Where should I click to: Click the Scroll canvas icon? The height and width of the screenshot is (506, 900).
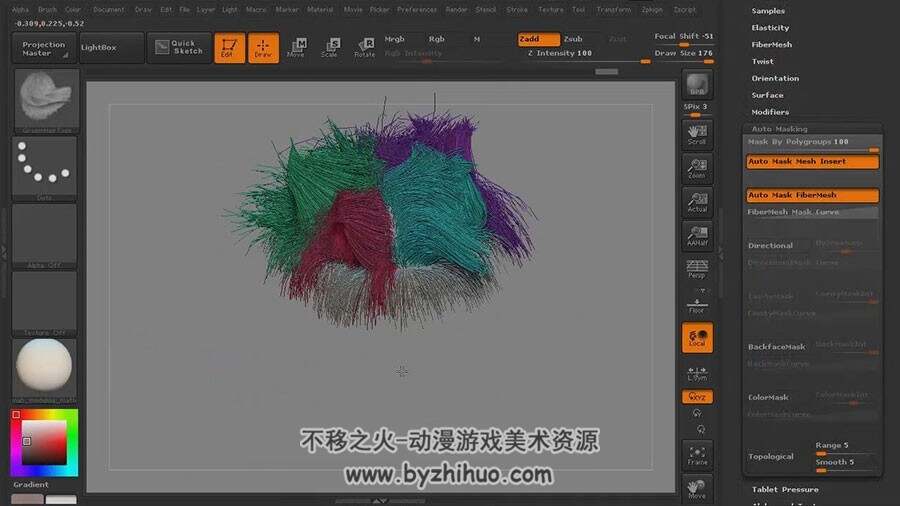[x=697, y=134]
